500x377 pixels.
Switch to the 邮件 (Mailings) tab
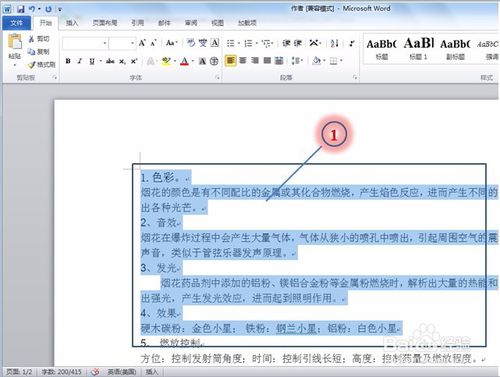(164, 23)
